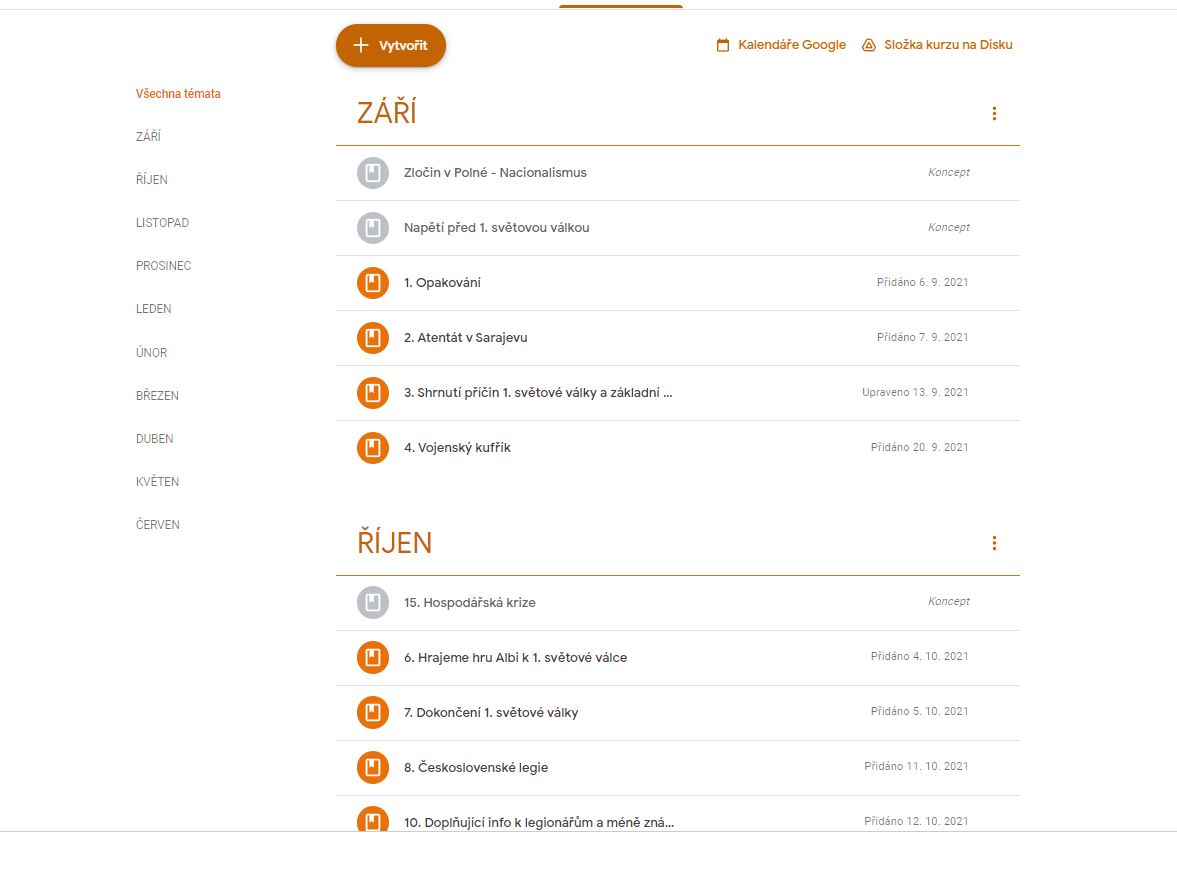Click material icon of 2. Atentát v Sarajevu
Image resolution: width=1177 pixels, height=871 pixels.
372,338
